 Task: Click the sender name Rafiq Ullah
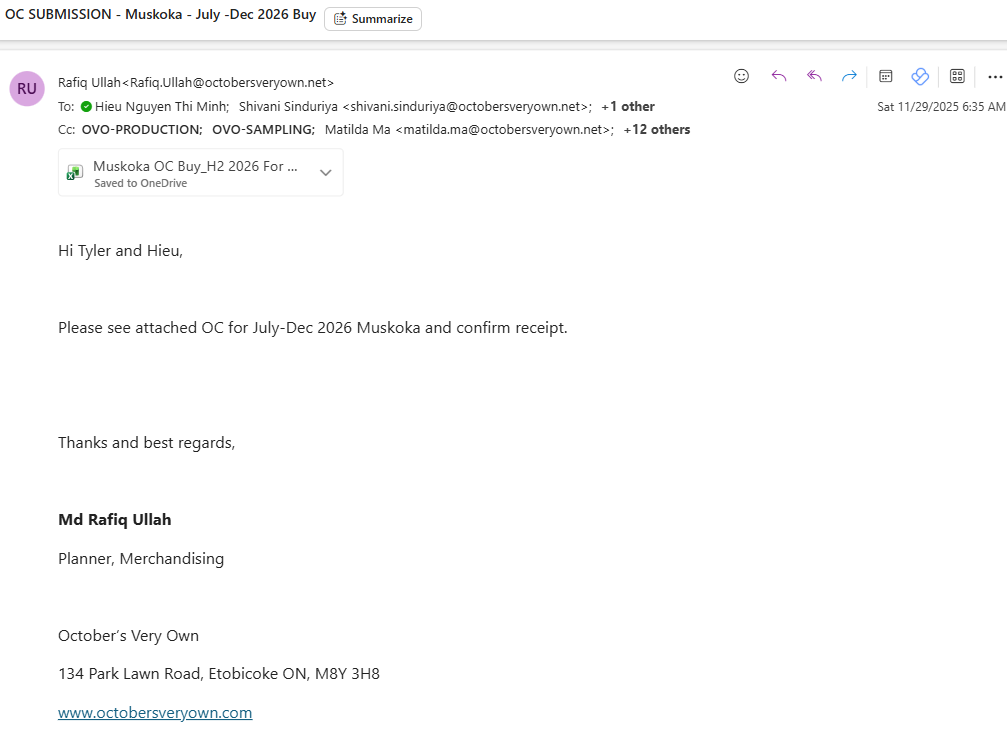[x=89, y=83]
